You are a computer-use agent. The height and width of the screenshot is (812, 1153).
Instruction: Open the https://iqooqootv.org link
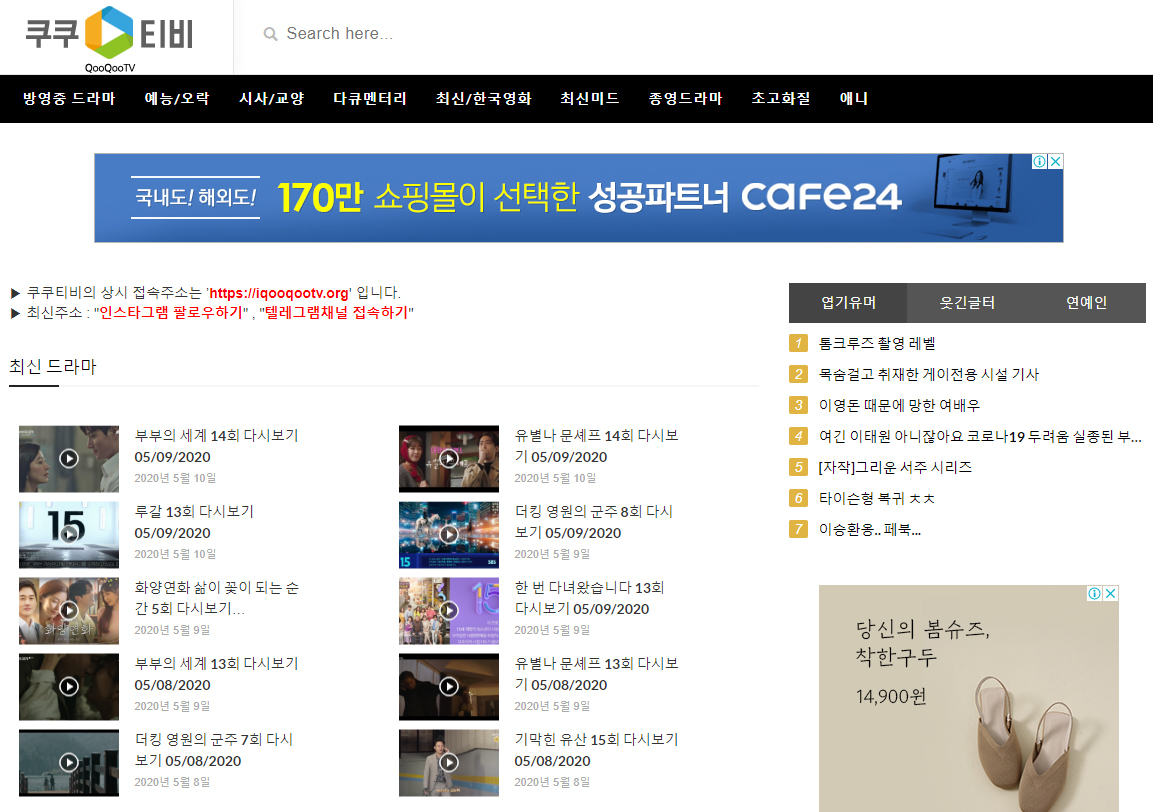279,293
